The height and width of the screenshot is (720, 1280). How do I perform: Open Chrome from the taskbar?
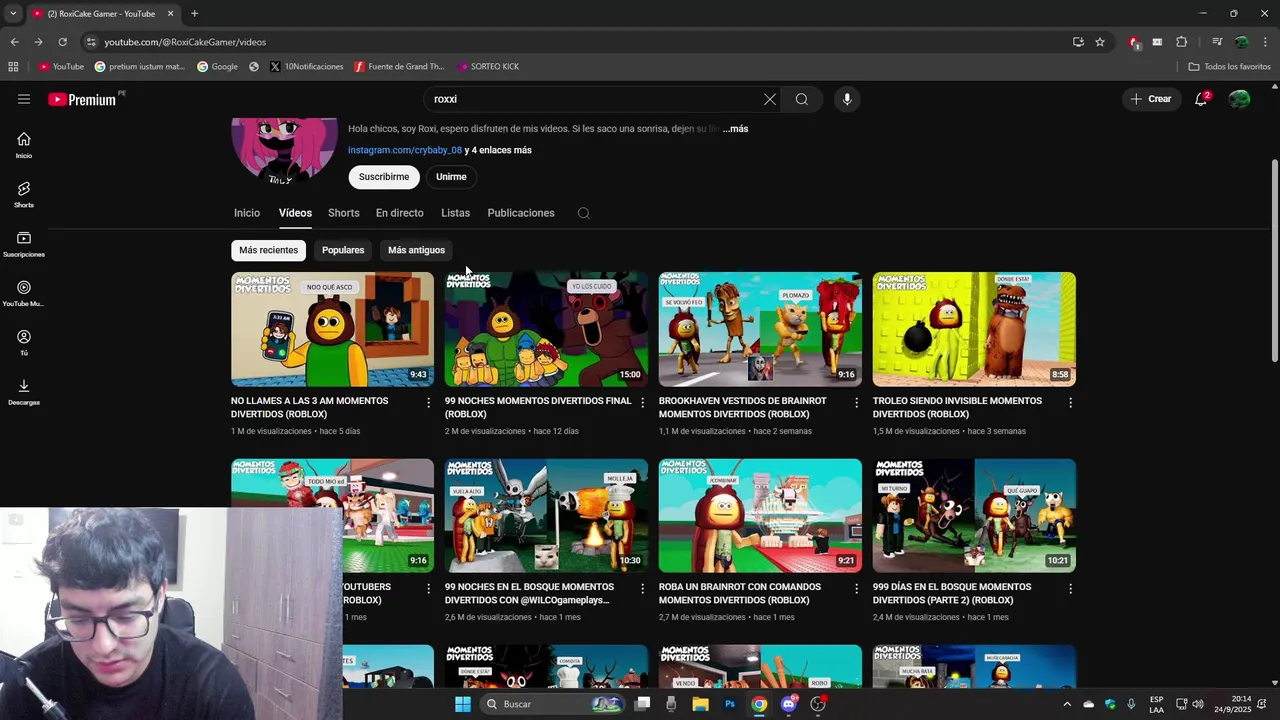(x=759, y=704)
